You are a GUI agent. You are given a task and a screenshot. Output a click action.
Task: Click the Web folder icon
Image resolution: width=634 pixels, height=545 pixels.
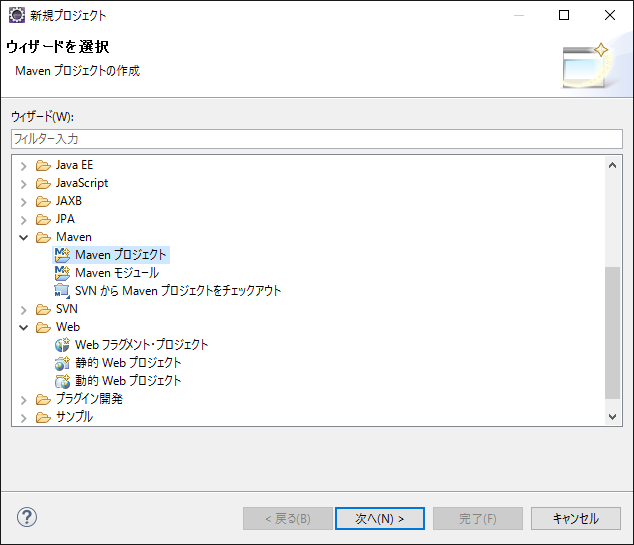(43, 327)
